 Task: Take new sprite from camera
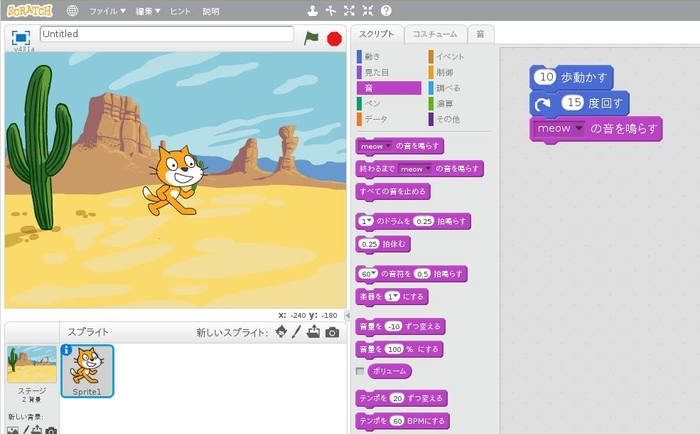click(332, 332)
